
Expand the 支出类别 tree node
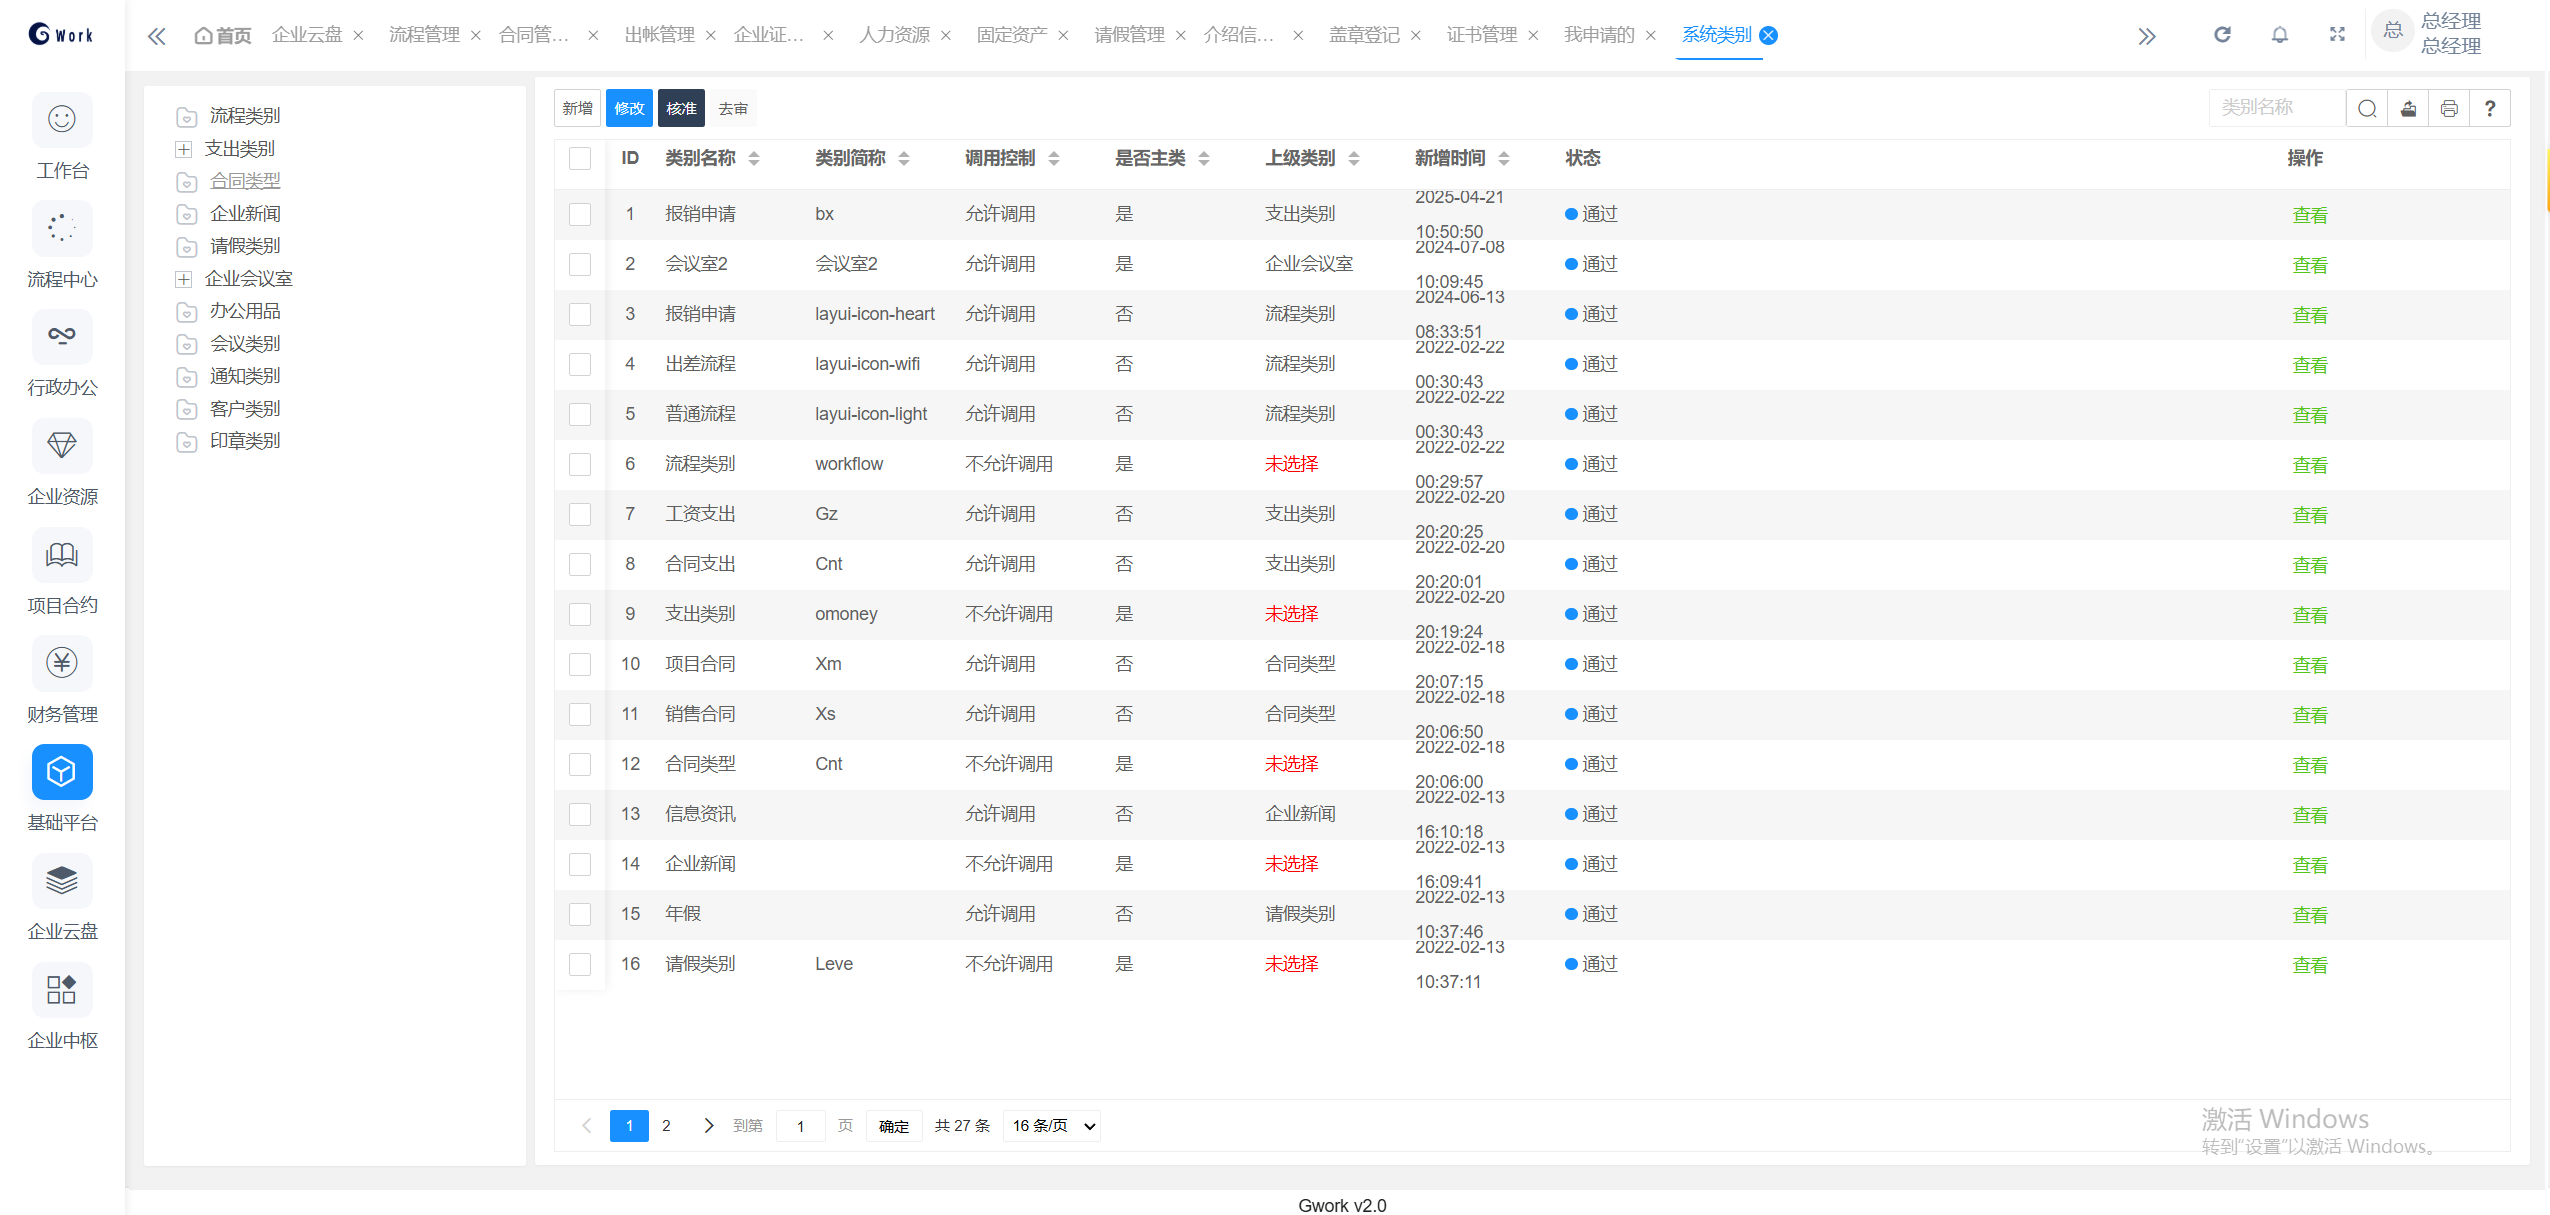[x=184, y=149]
